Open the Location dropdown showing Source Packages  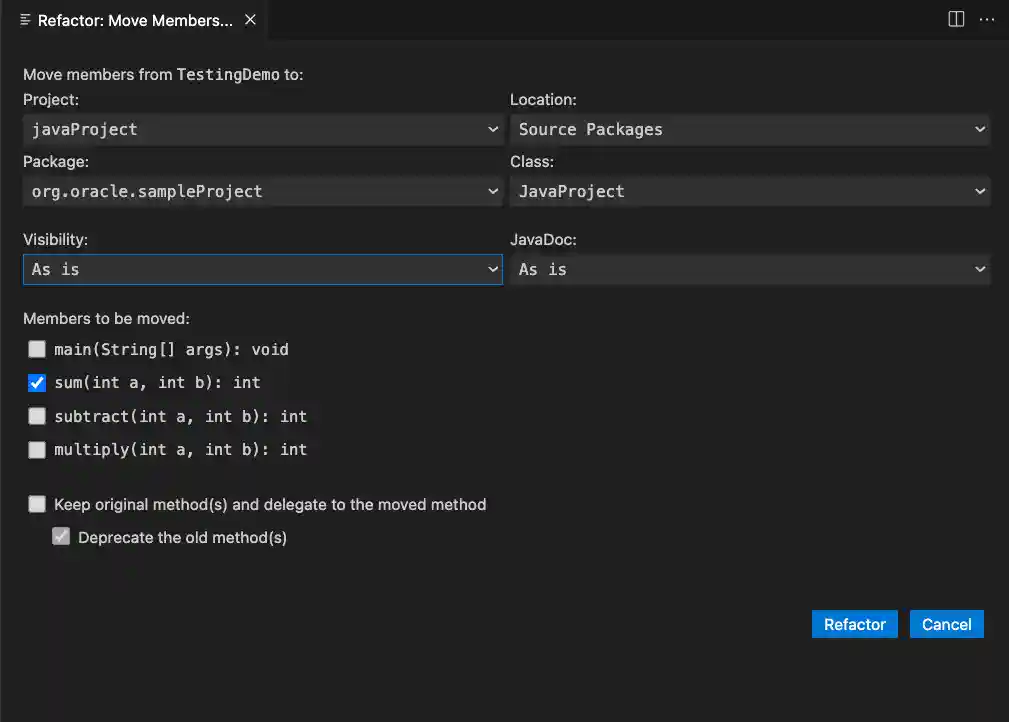(x=750, y=129)
